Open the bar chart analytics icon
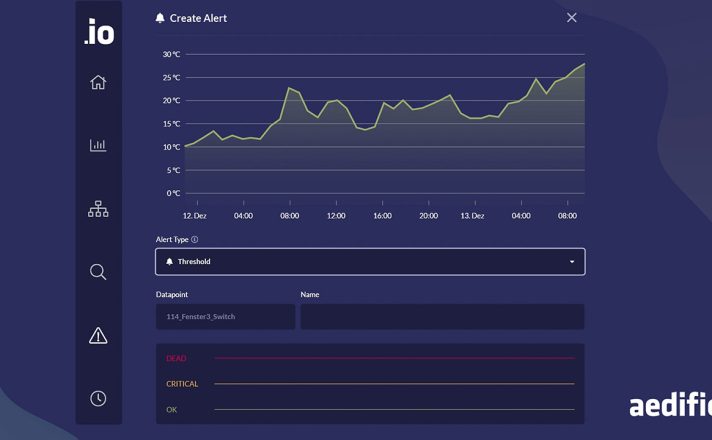 coord(98,145)
